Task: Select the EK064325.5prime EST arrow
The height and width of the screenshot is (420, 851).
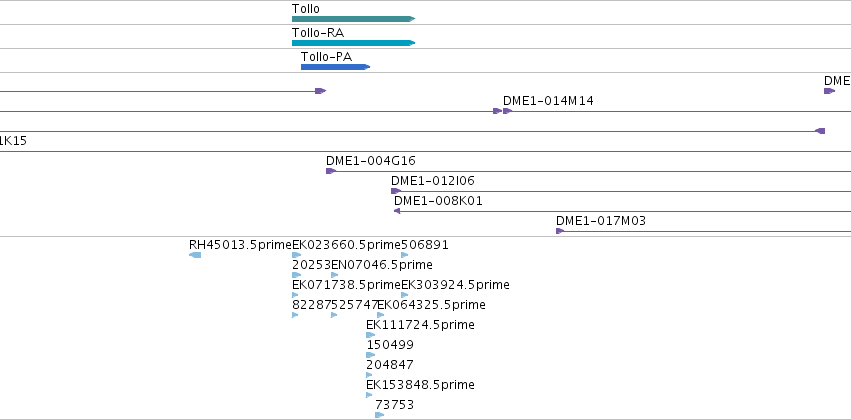Action: coord(380,315)
